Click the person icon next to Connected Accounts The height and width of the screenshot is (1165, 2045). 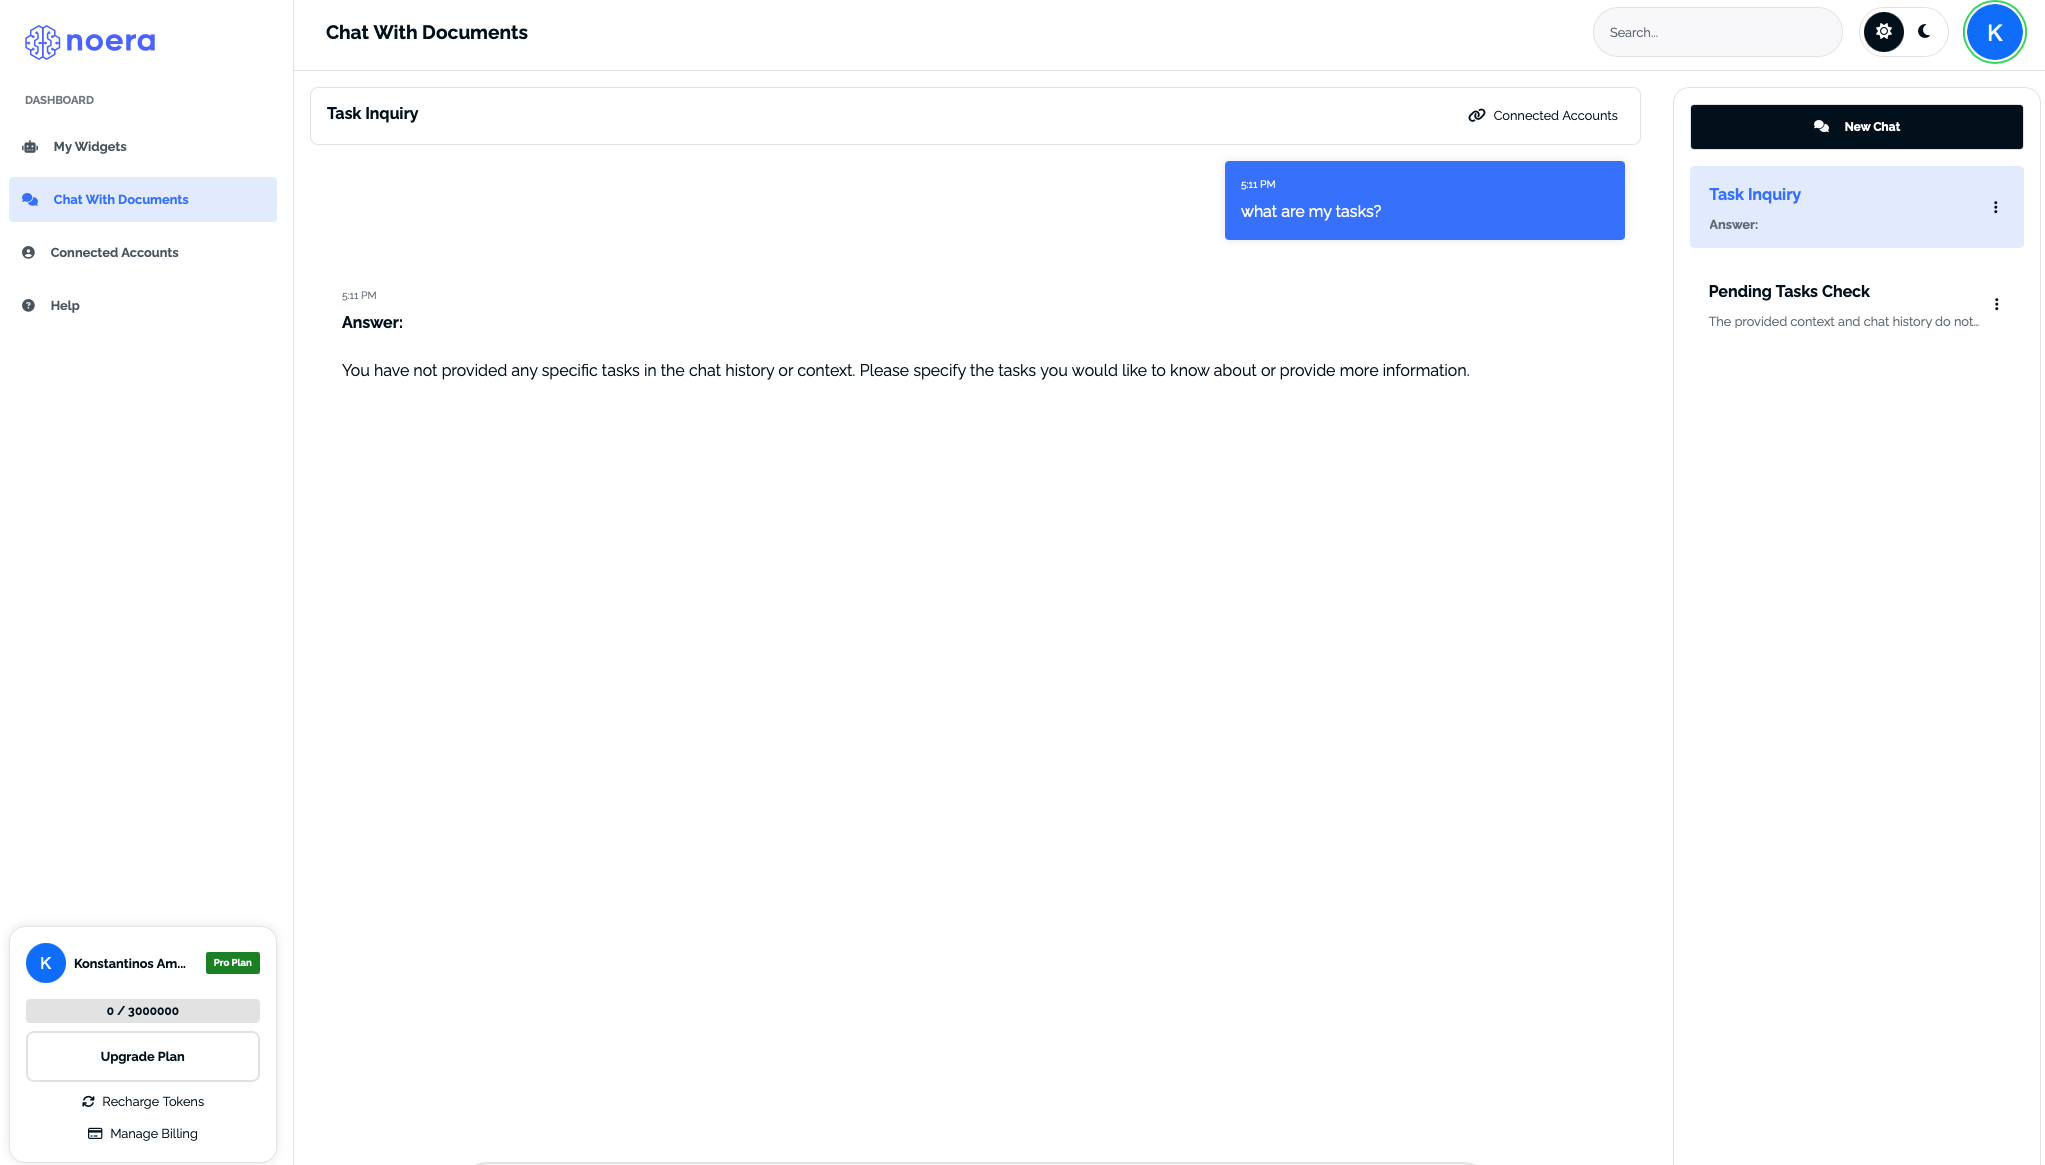[x=30, y=252]
